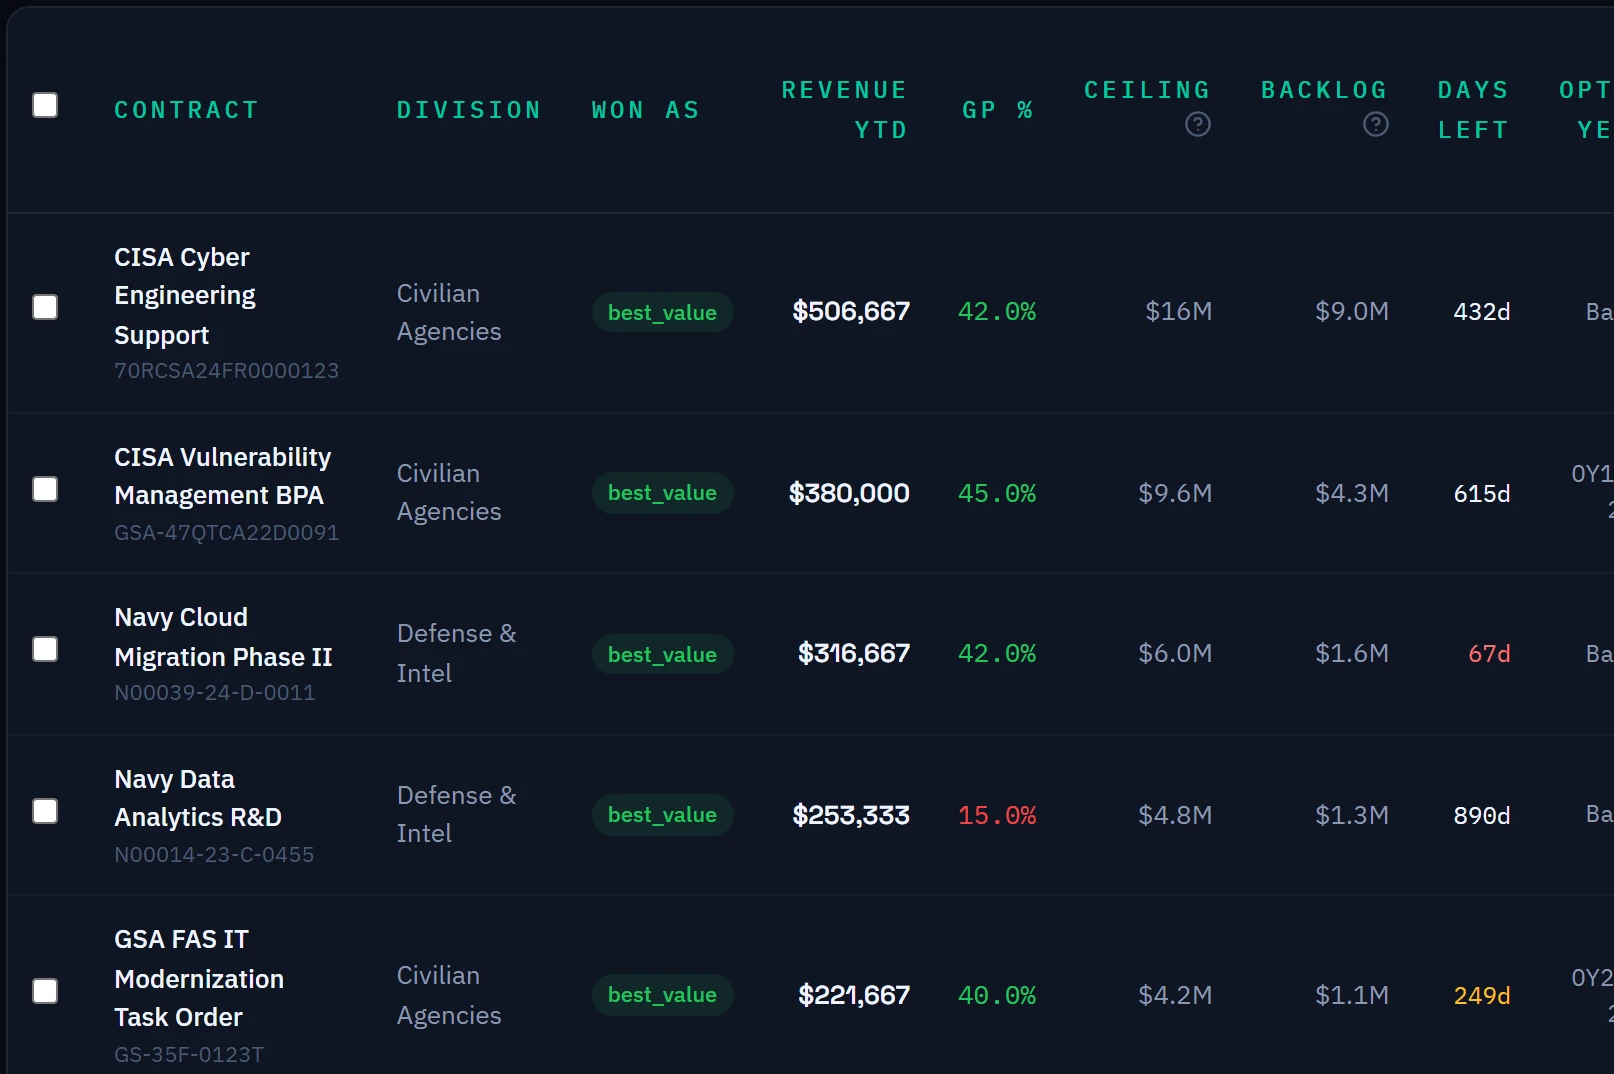
Task: Select revenue value $221,667
Action: pyautogui.click(x=853, y=996)
